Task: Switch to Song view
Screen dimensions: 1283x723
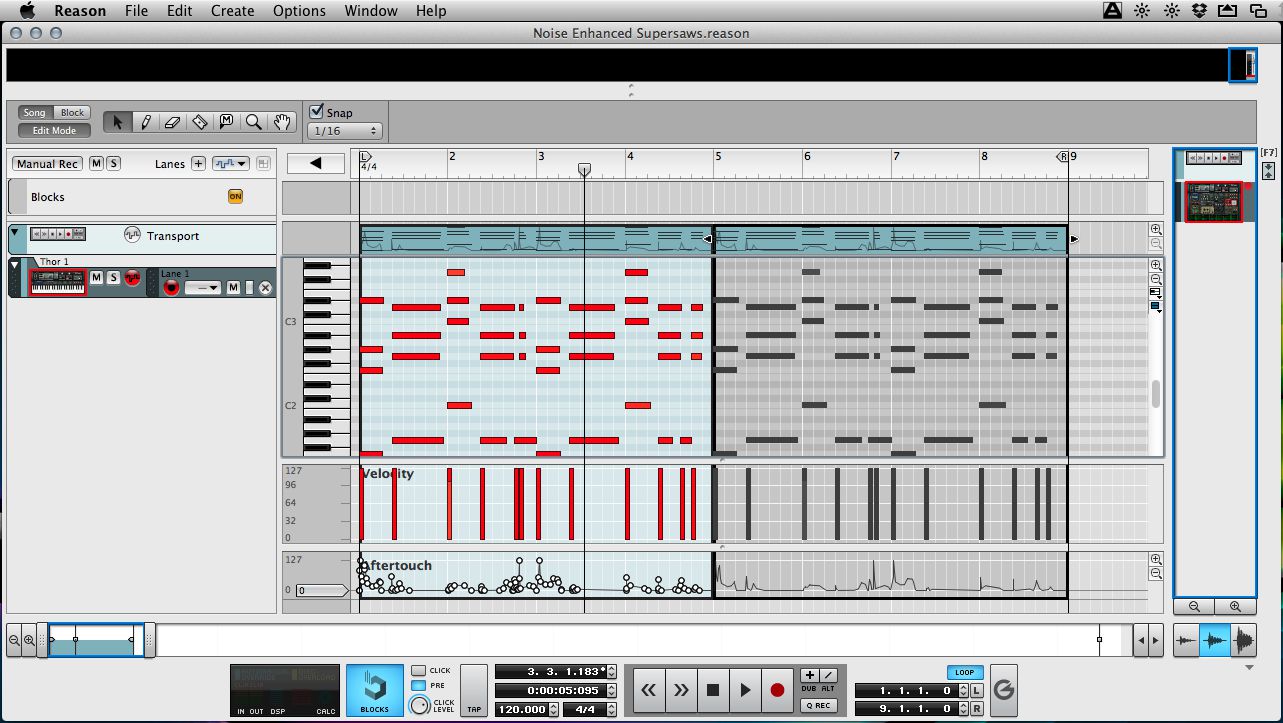Action: (35, 113)
